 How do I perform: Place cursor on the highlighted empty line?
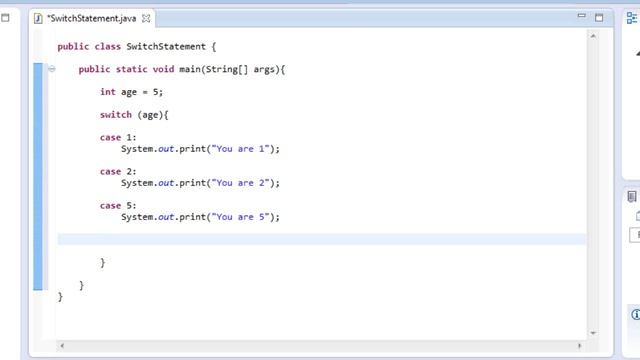tap(322, 239)
